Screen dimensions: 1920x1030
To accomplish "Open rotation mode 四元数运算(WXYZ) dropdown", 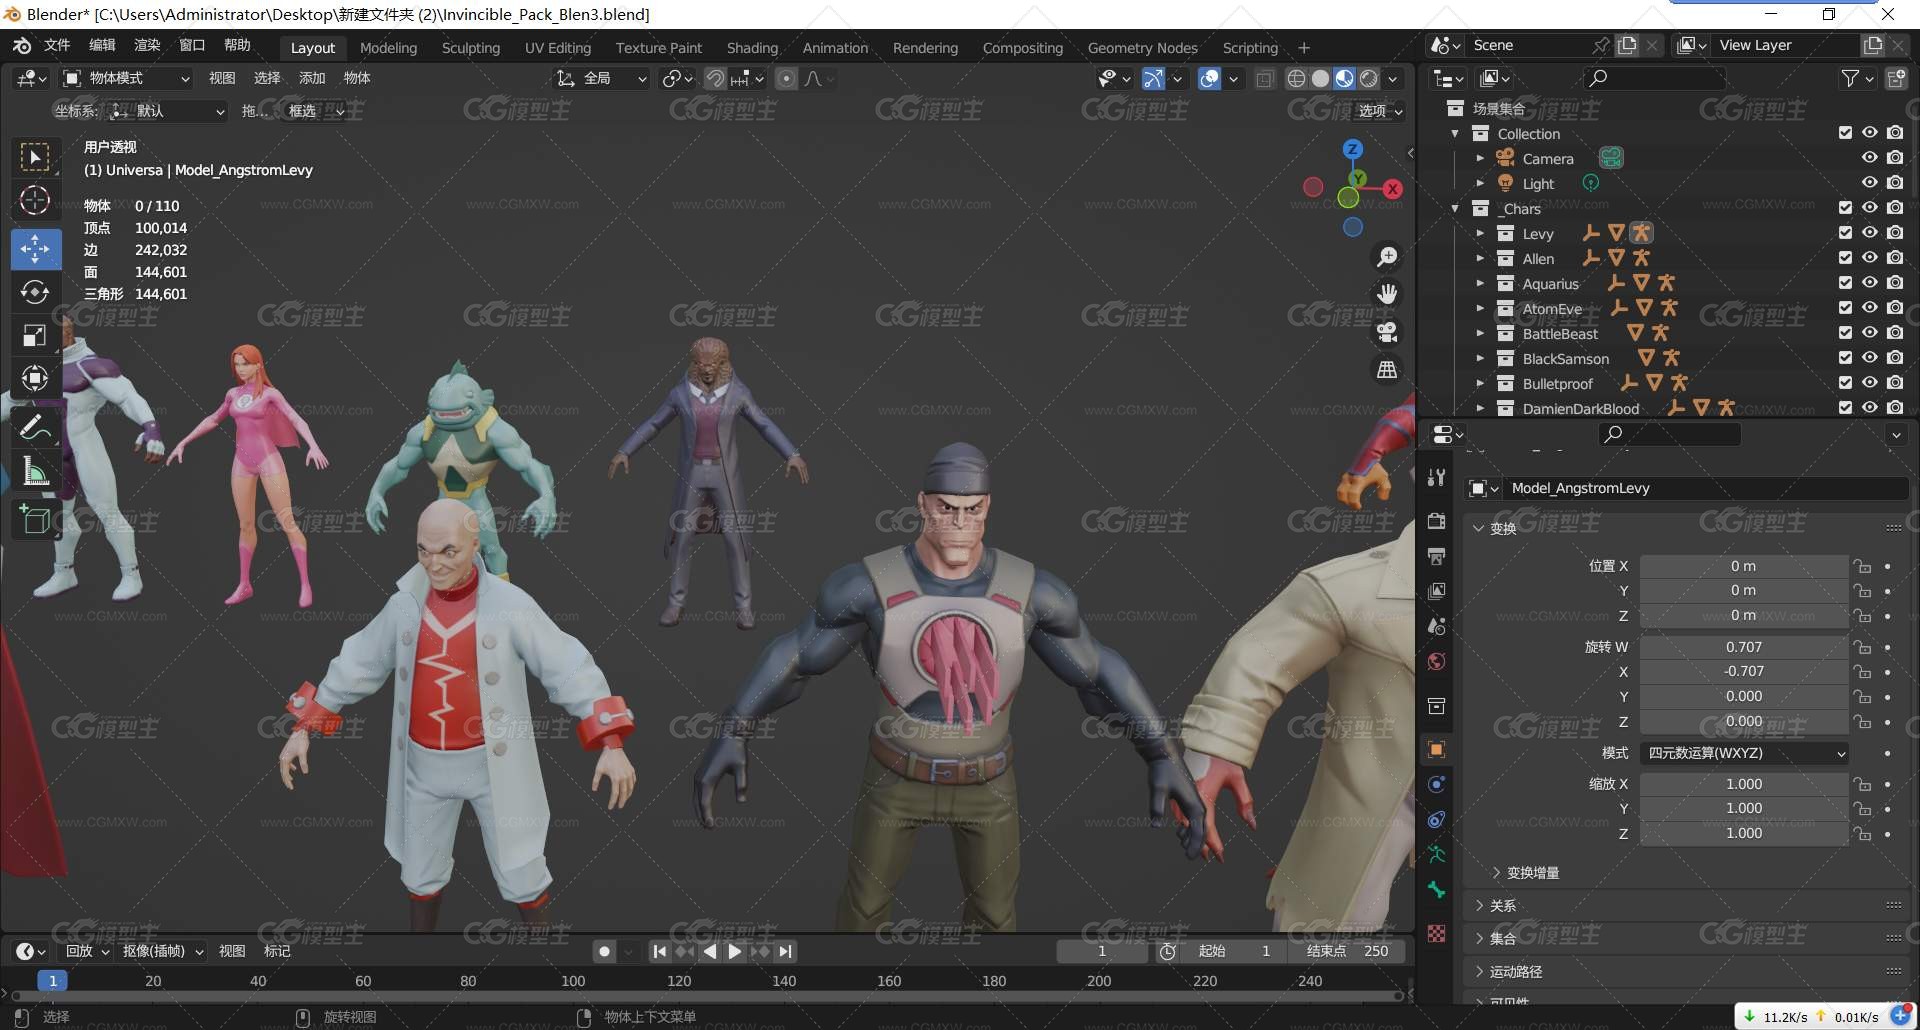I will coord(1744,753).
